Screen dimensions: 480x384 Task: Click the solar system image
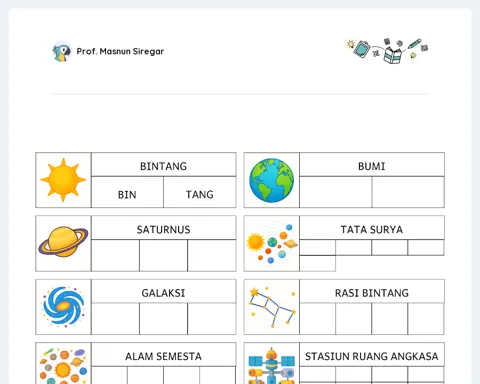272,244
